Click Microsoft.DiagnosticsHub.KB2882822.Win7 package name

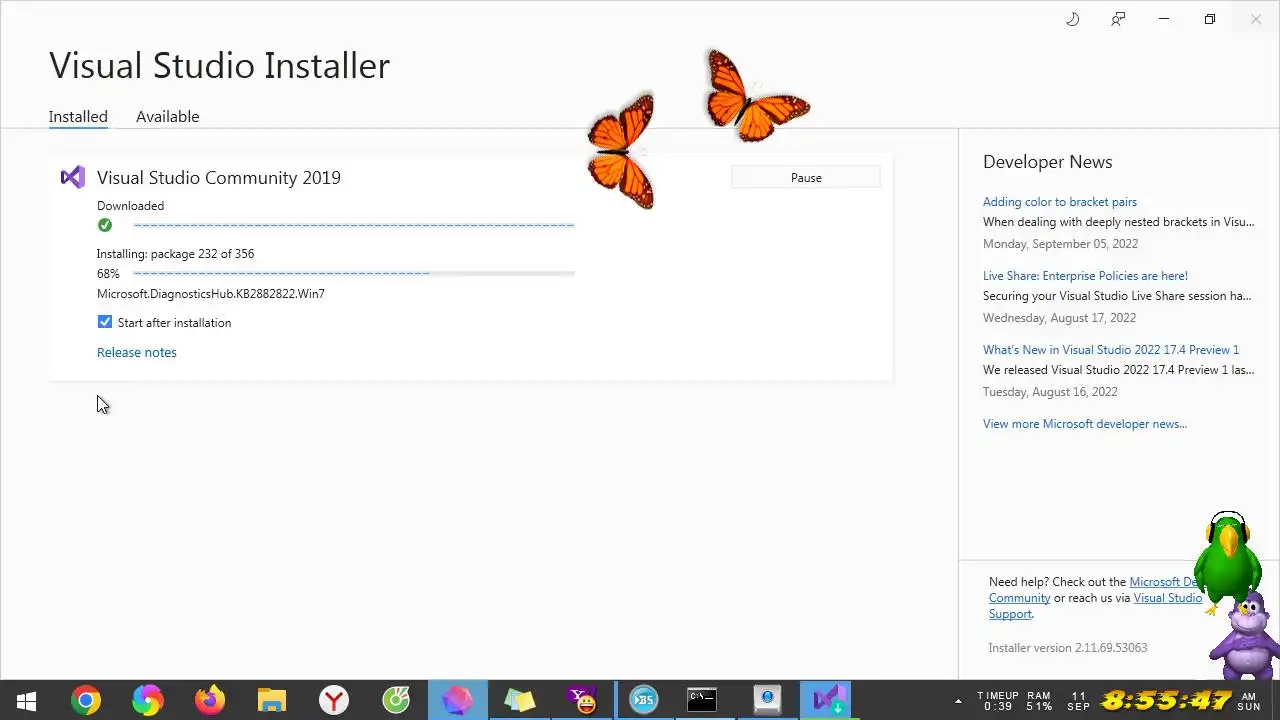pyautogui.click(x=211, y=294)
